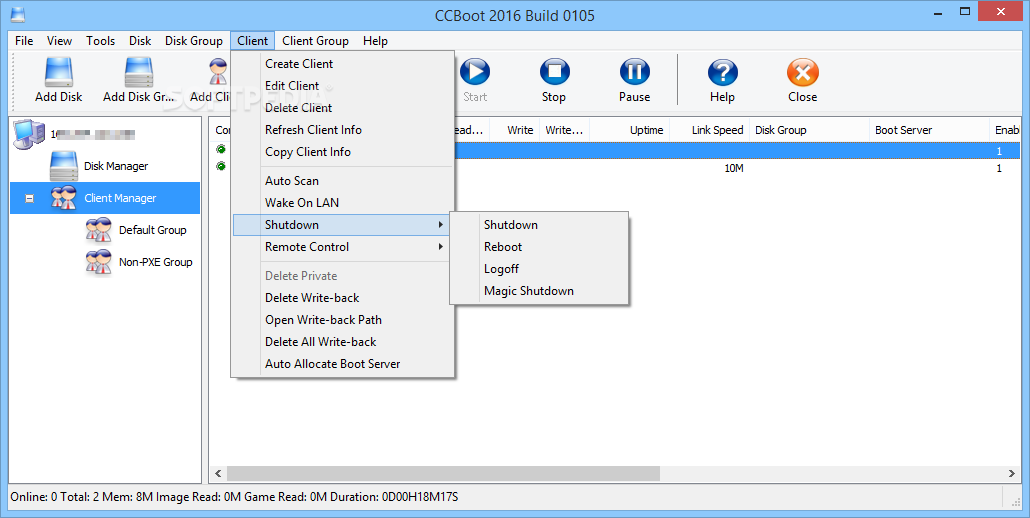Click the scrollbar right arrow
This screenshot has width=1030, height=518.
click(x=1012, y=473)
